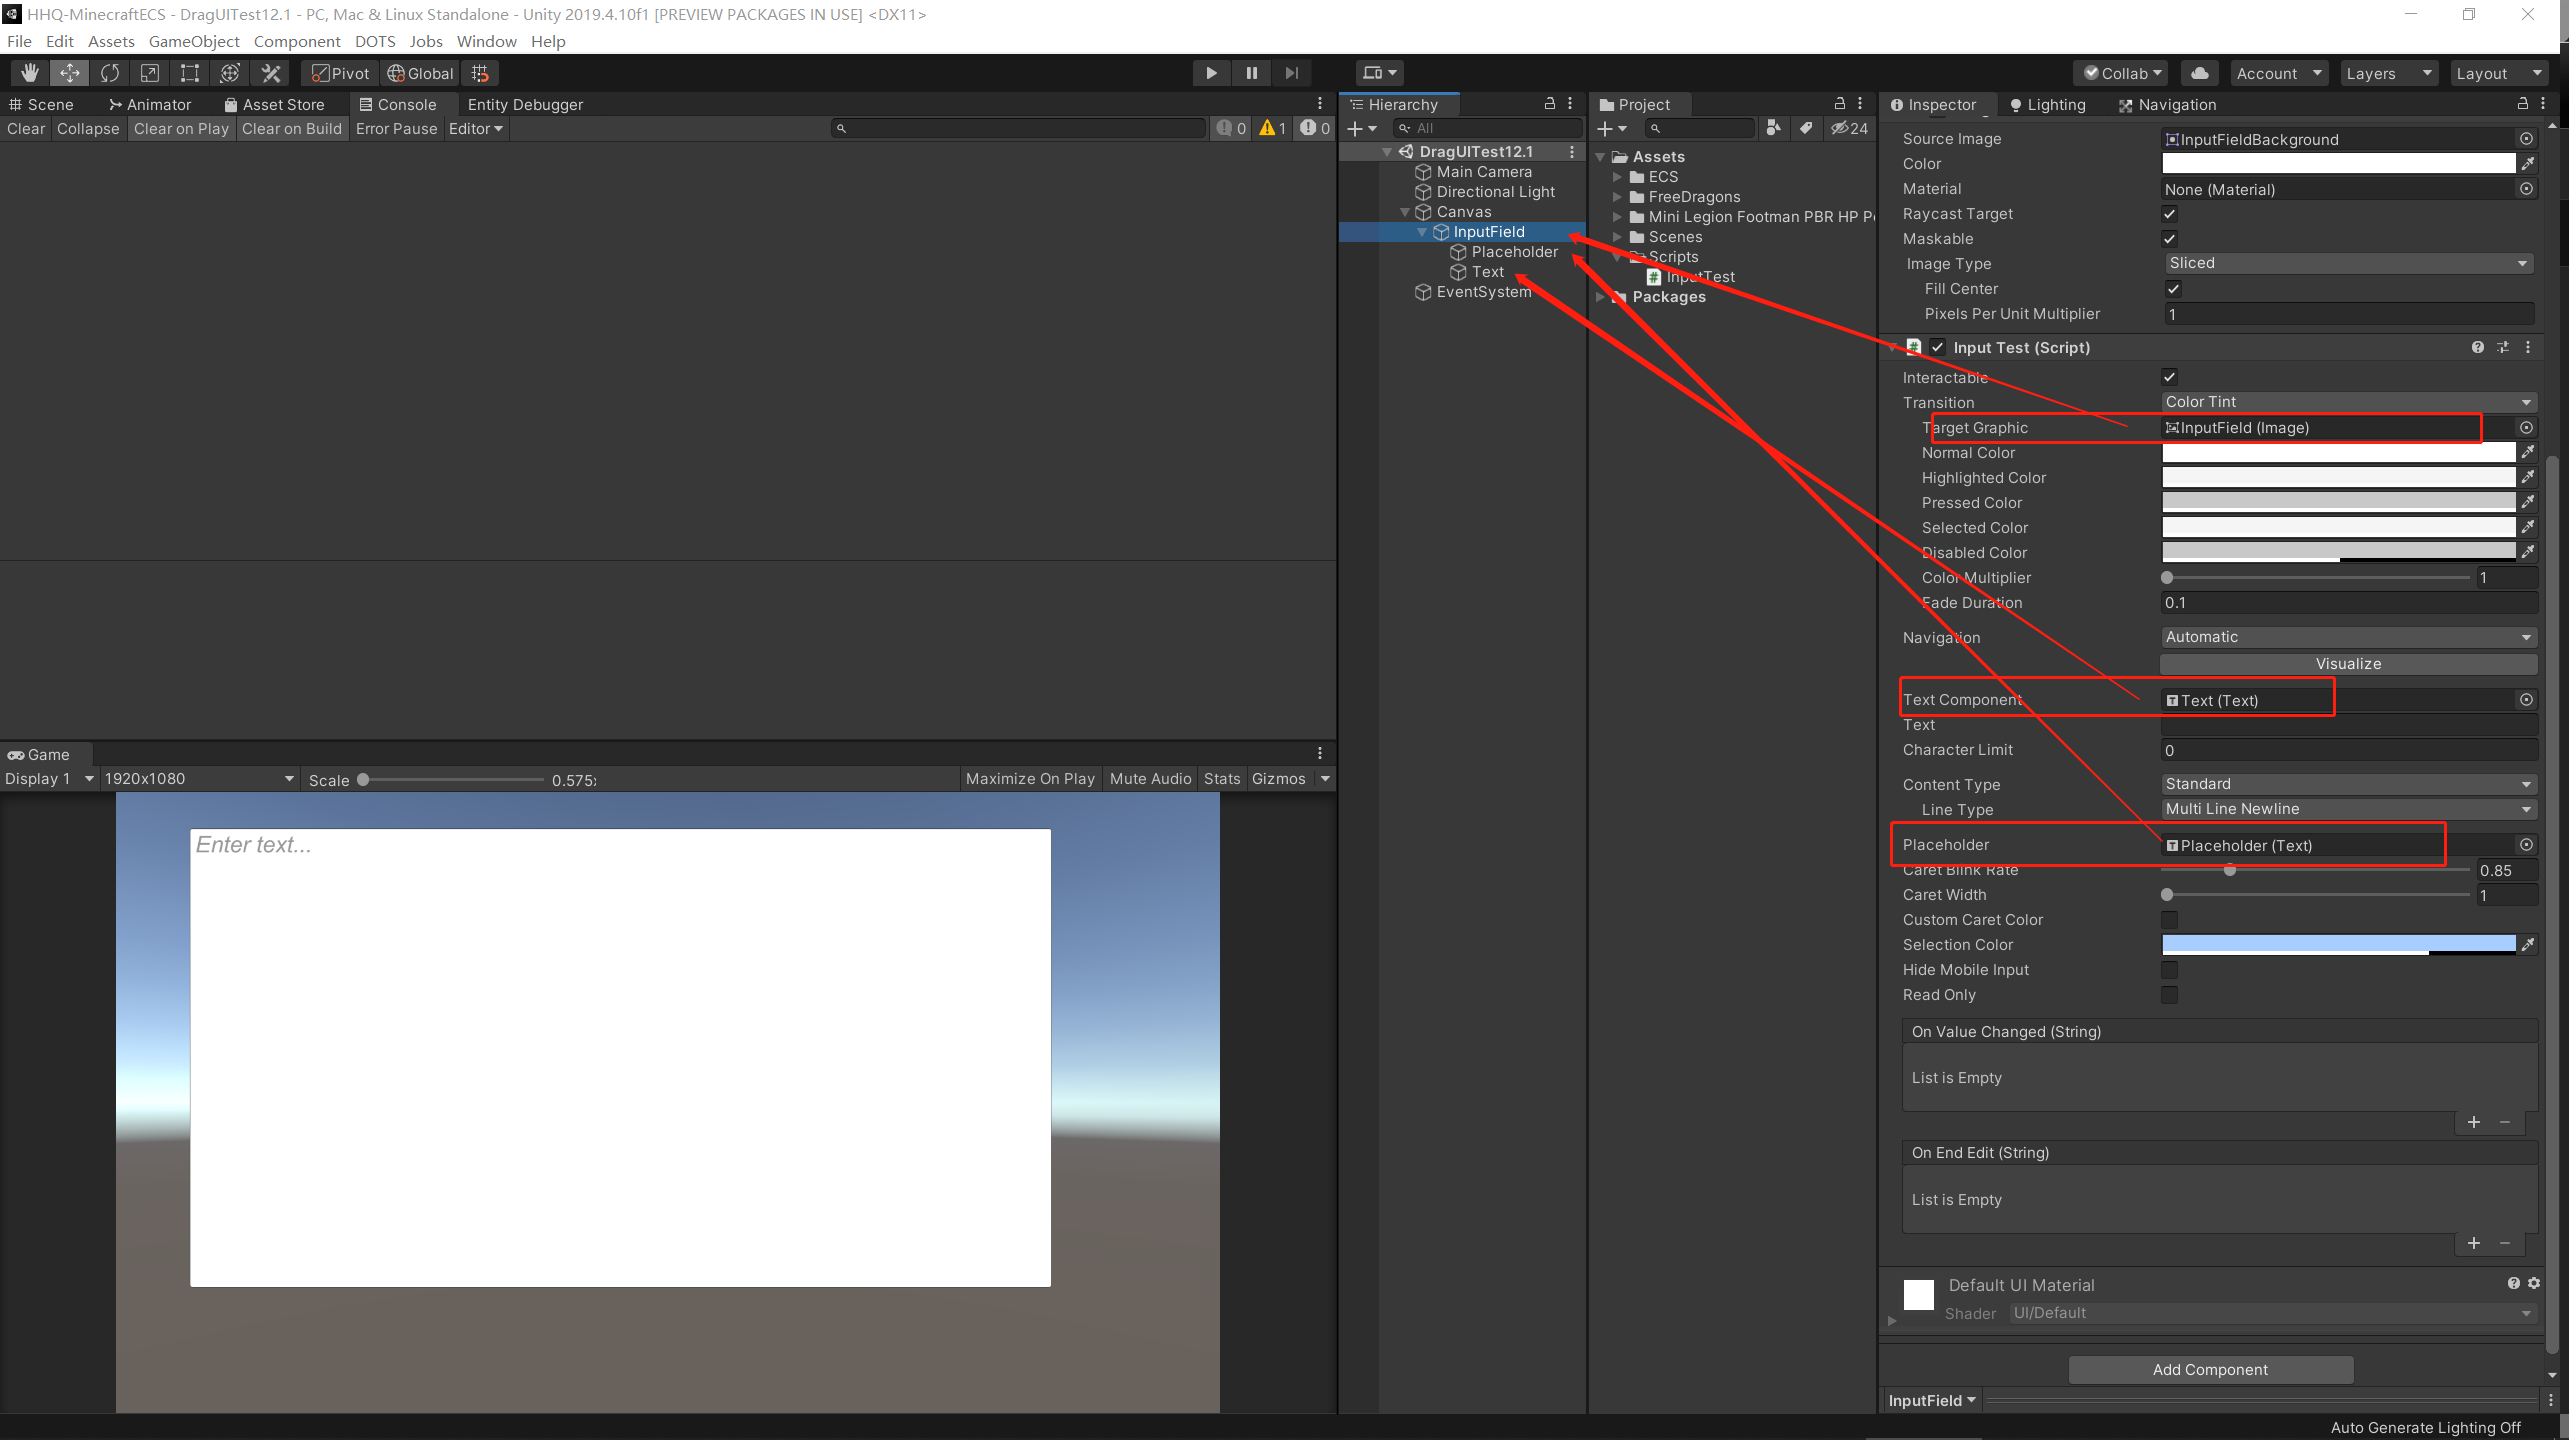Open the Transition dropdown
This screenshot has height=1440, width=2569.
2347,402
